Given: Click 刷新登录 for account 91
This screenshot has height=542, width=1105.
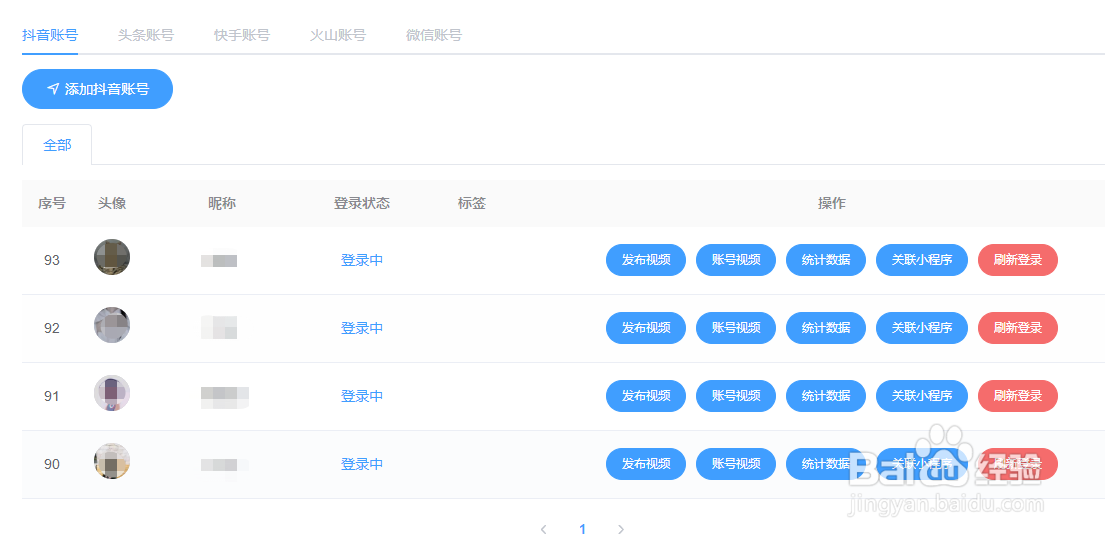Looking at the screenshot, I should pyautogui.click(x=1018, y=396).
